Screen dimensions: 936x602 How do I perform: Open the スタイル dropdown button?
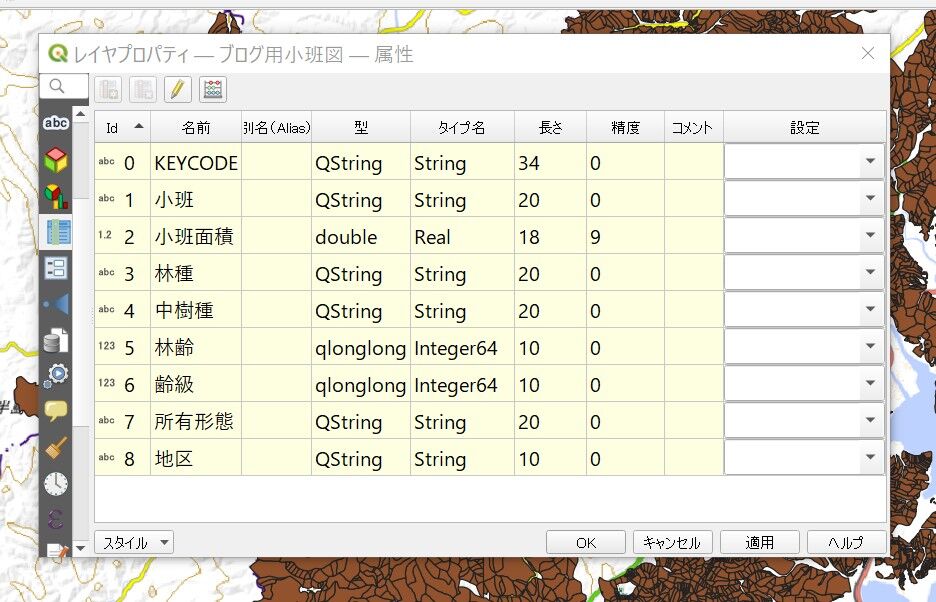point(134,542)
